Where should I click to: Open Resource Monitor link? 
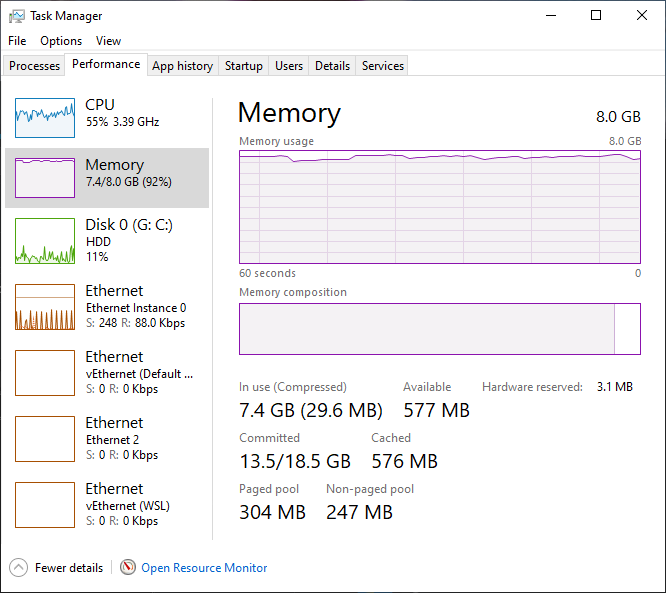pos(204,568)
